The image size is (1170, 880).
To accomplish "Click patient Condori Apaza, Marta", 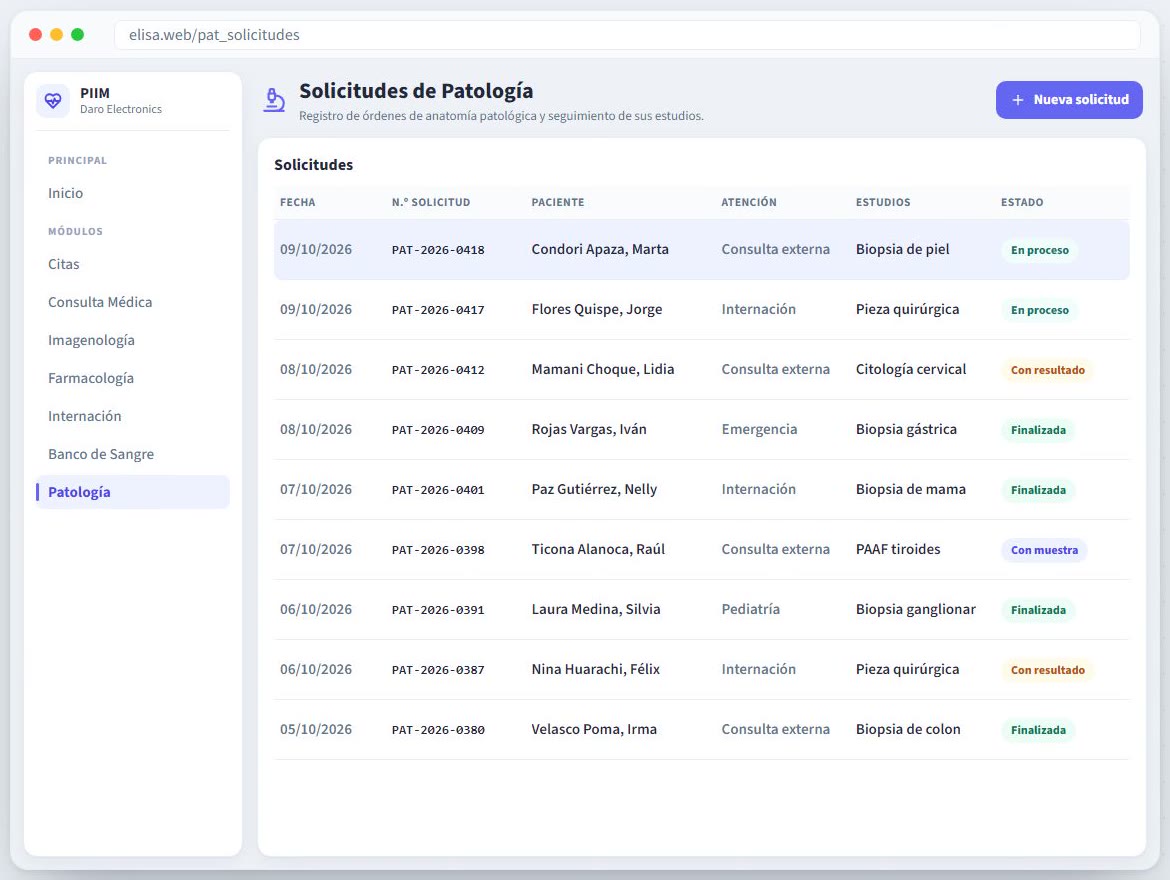I will tap(600, 249).
